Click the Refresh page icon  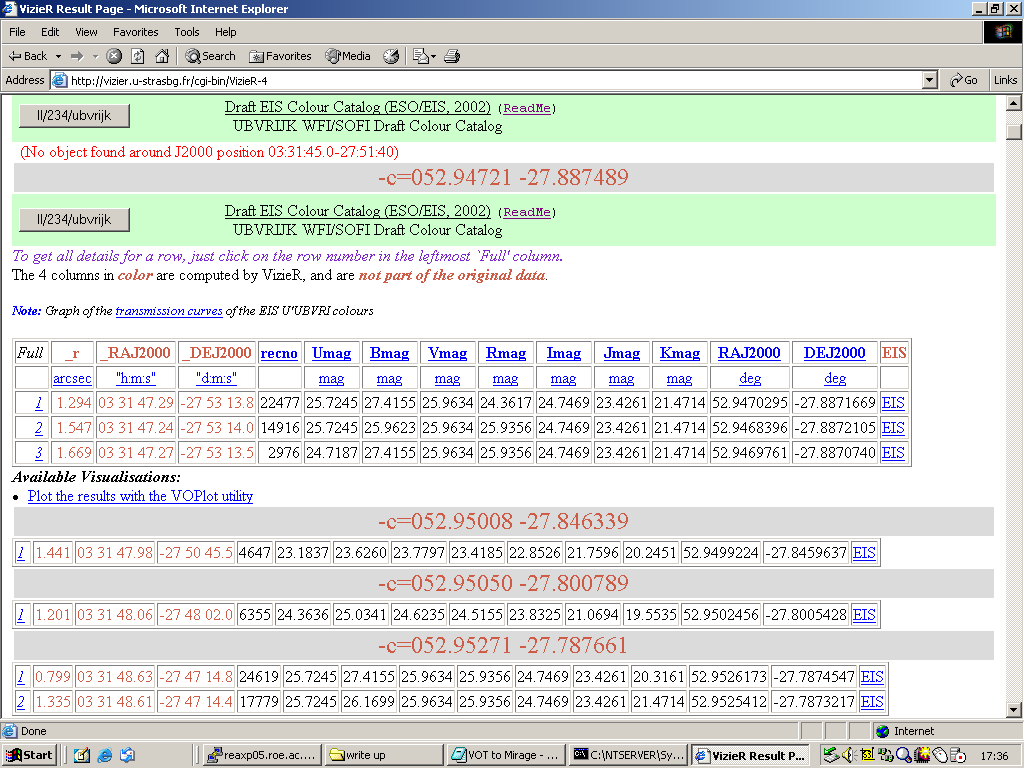pyautogui.click(x=137, y=56)
